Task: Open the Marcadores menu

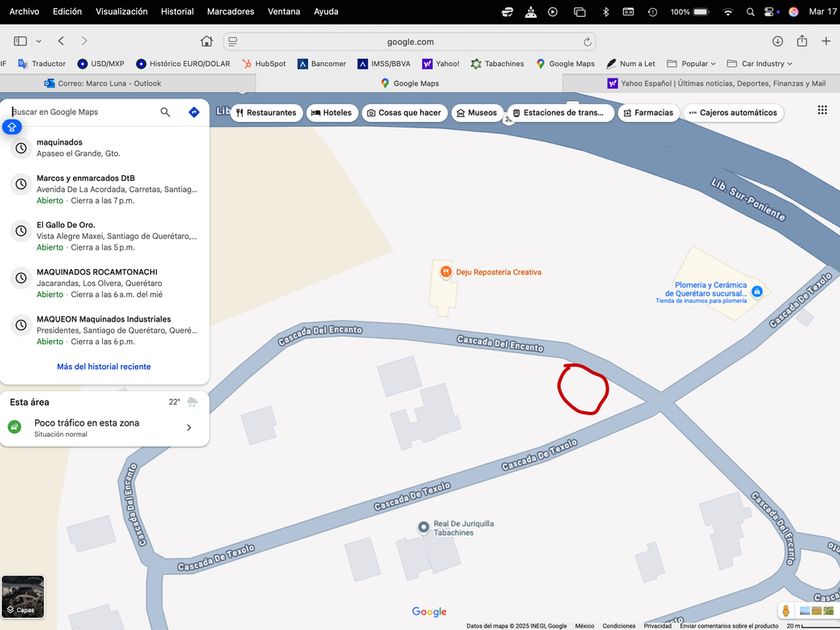Action: tap(231, 11)
